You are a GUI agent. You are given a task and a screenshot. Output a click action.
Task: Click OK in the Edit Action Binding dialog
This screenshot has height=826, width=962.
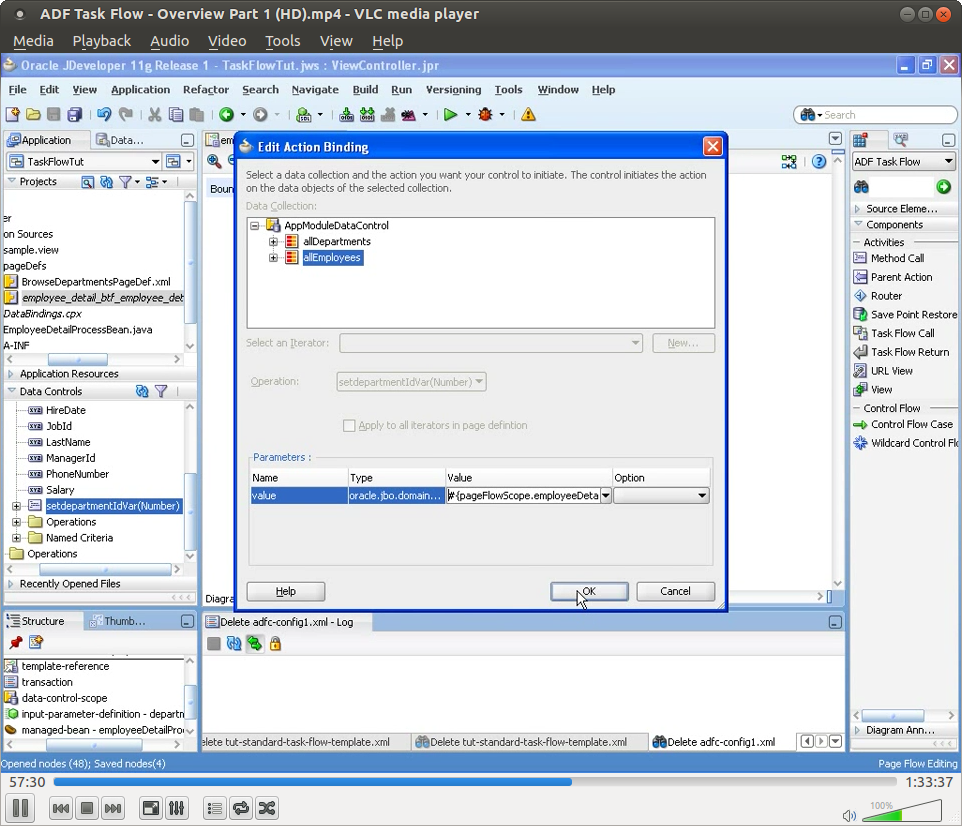[588, 591]
